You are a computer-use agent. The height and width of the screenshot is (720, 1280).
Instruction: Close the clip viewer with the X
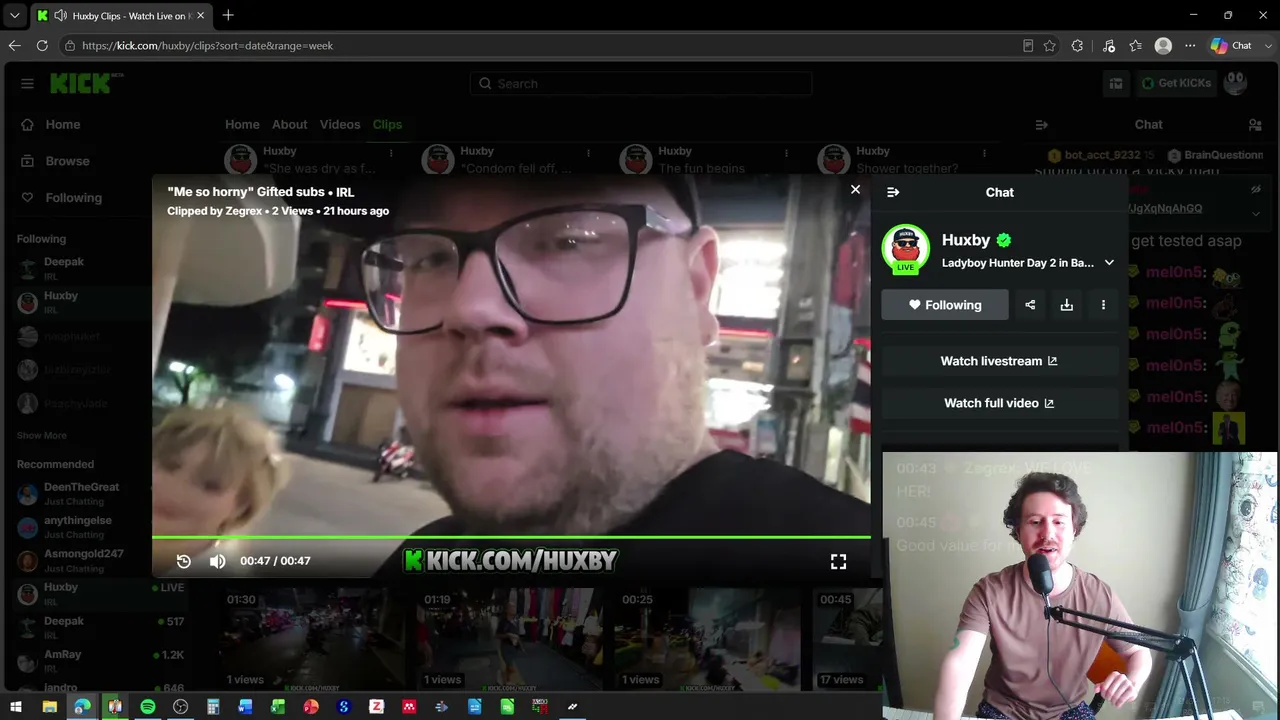855,189
